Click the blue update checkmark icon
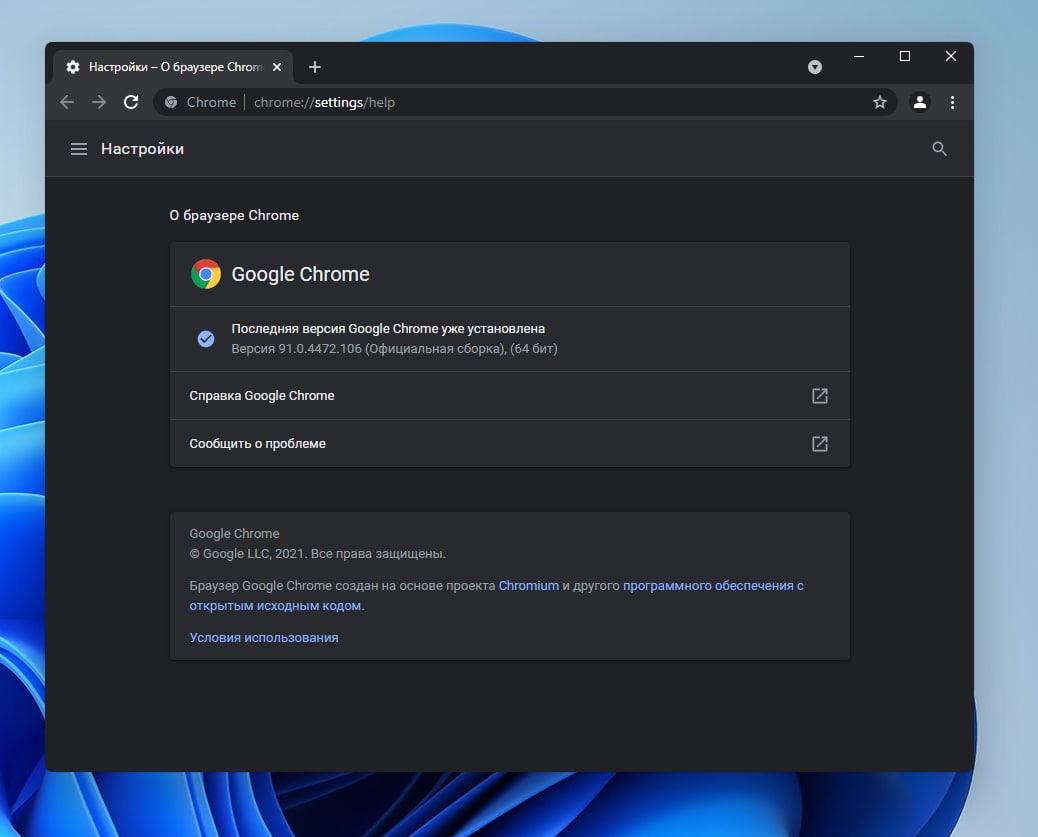Image resolution: width=1038 pixels, height=837 pixels. (x=206, y=339)
